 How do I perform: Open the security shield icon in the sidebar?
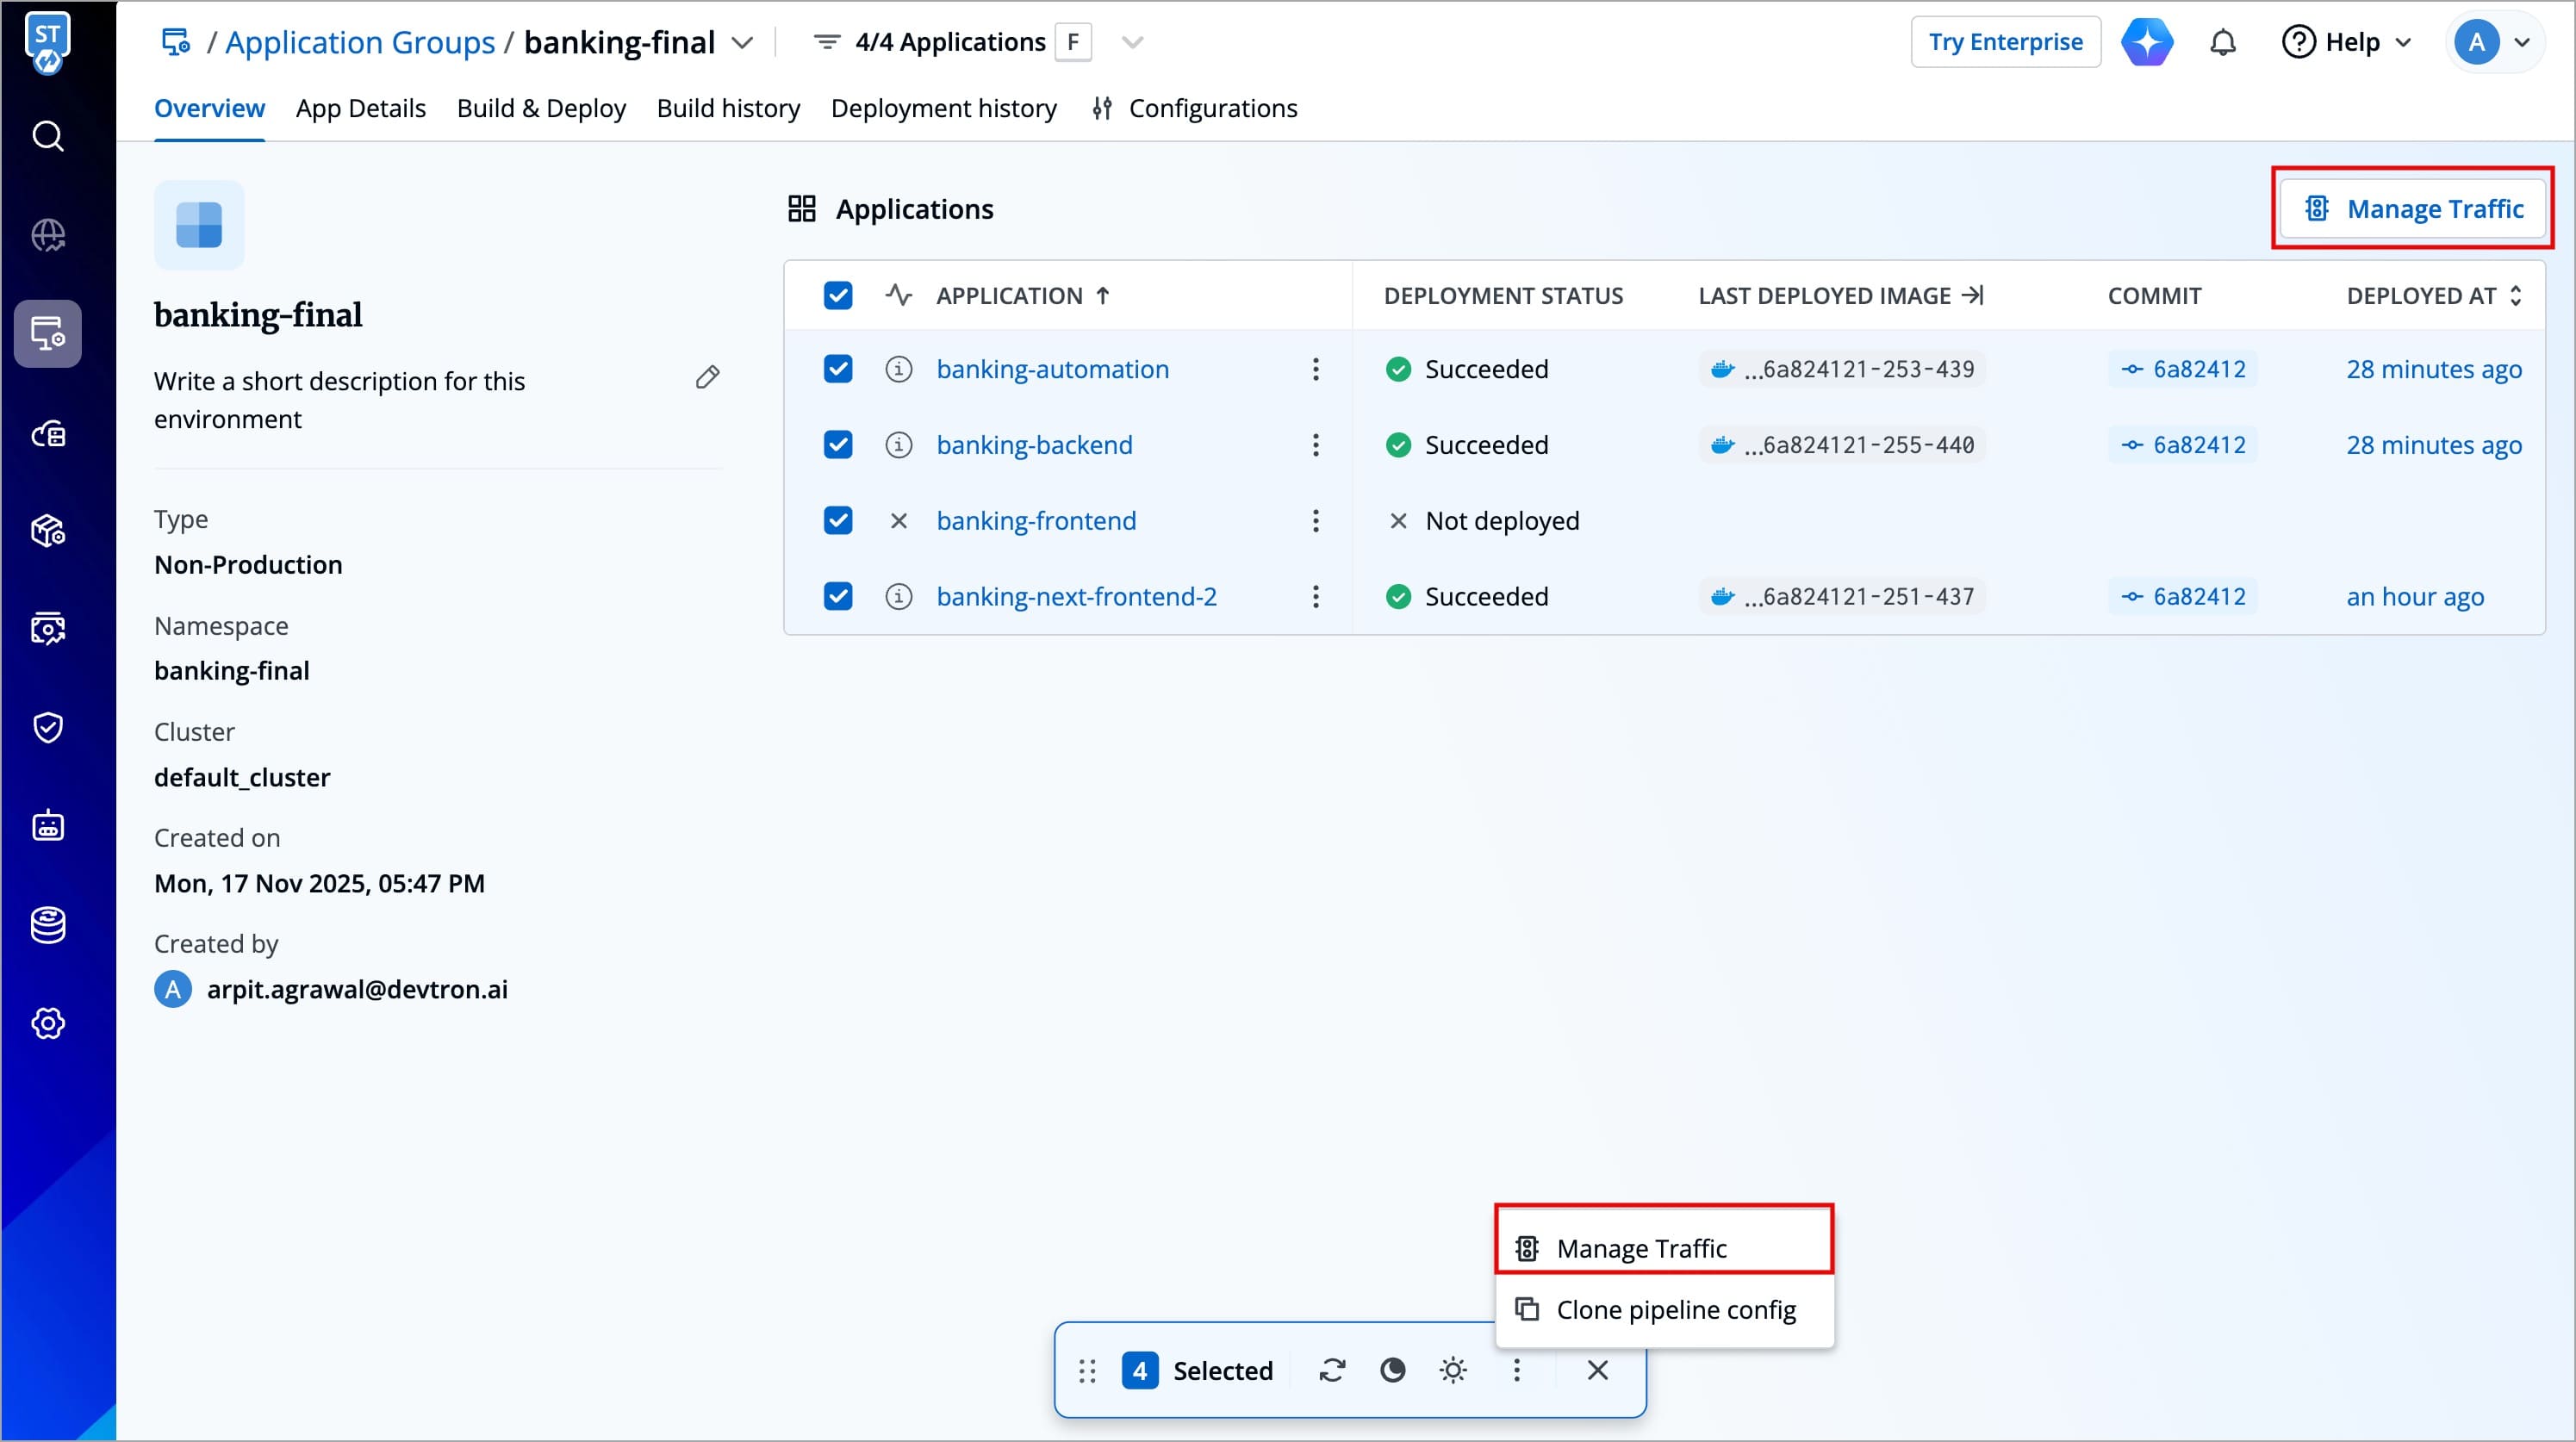coord(48,727)
